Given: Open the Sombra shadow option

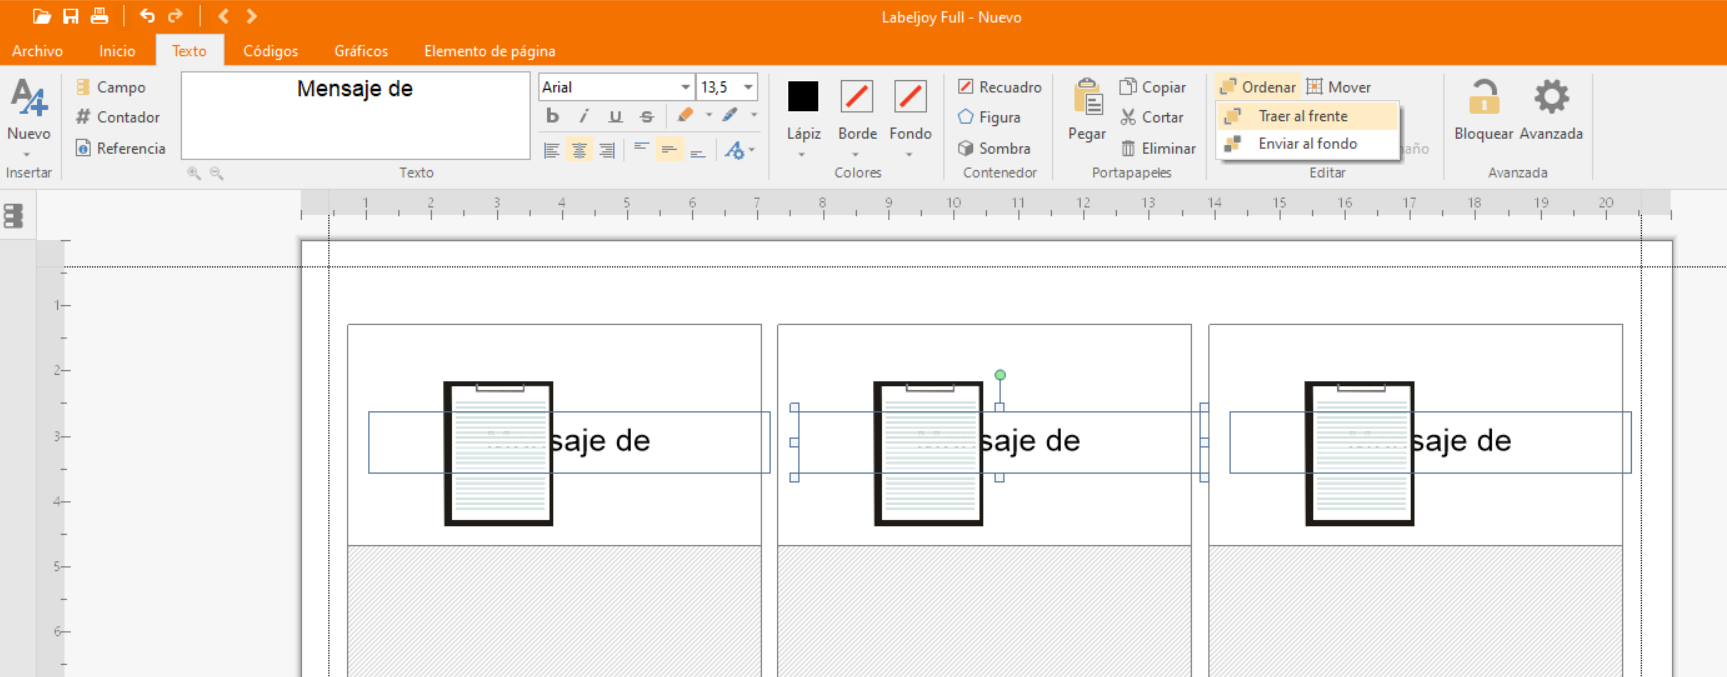Looking at the screenshot, I should pyautogui.click(x=994, y=148).
